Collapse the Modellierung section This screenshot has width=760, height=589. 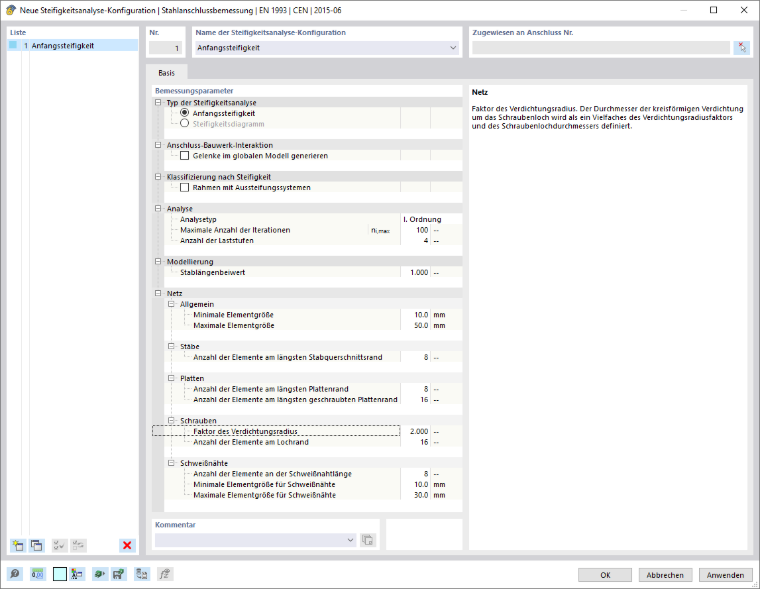(158, 261)
